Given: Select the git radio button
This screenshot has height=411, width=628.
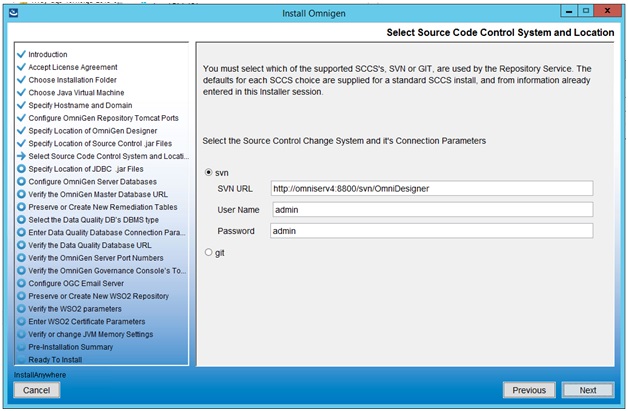Looking at the screenshot, I should click(208, 252).
